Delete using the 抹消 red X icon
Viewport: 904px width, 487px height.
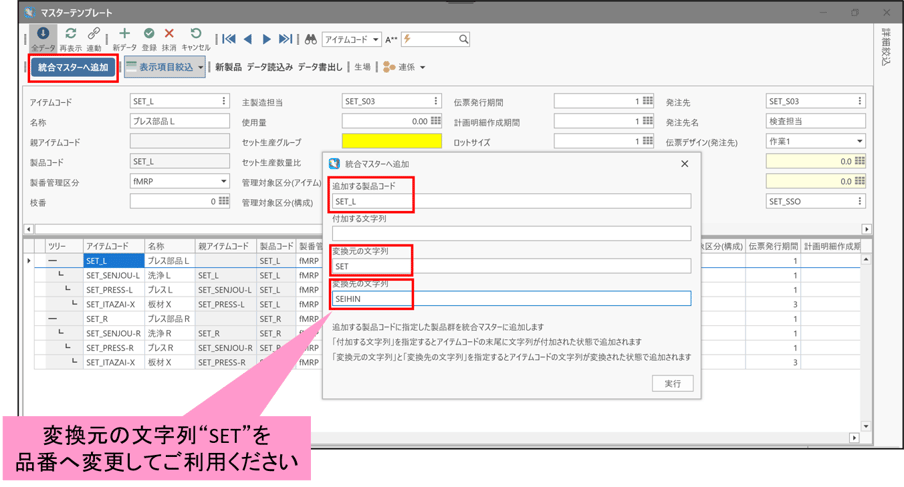169,34
